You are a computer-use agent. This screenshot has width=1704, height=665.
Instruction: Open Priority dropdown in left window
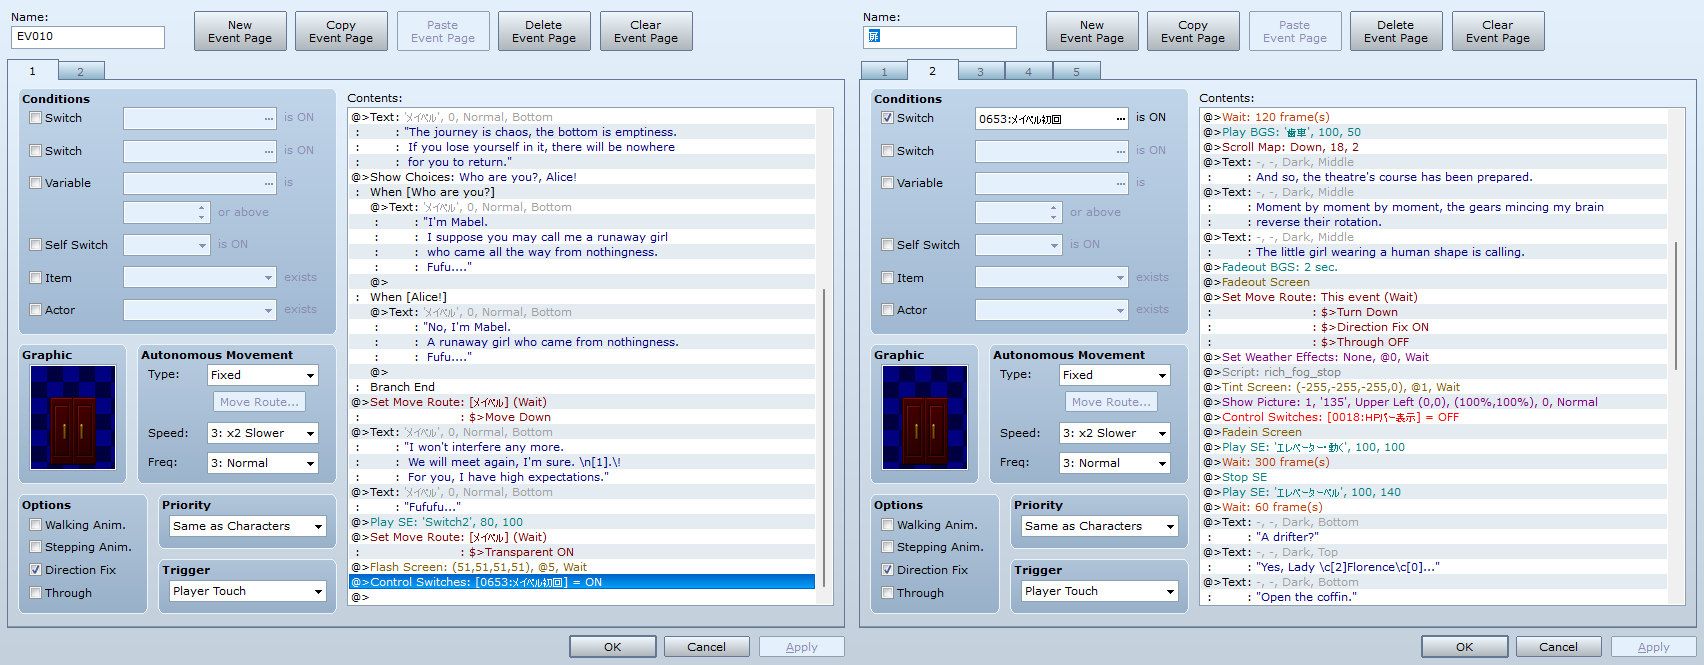pos(248,526)
